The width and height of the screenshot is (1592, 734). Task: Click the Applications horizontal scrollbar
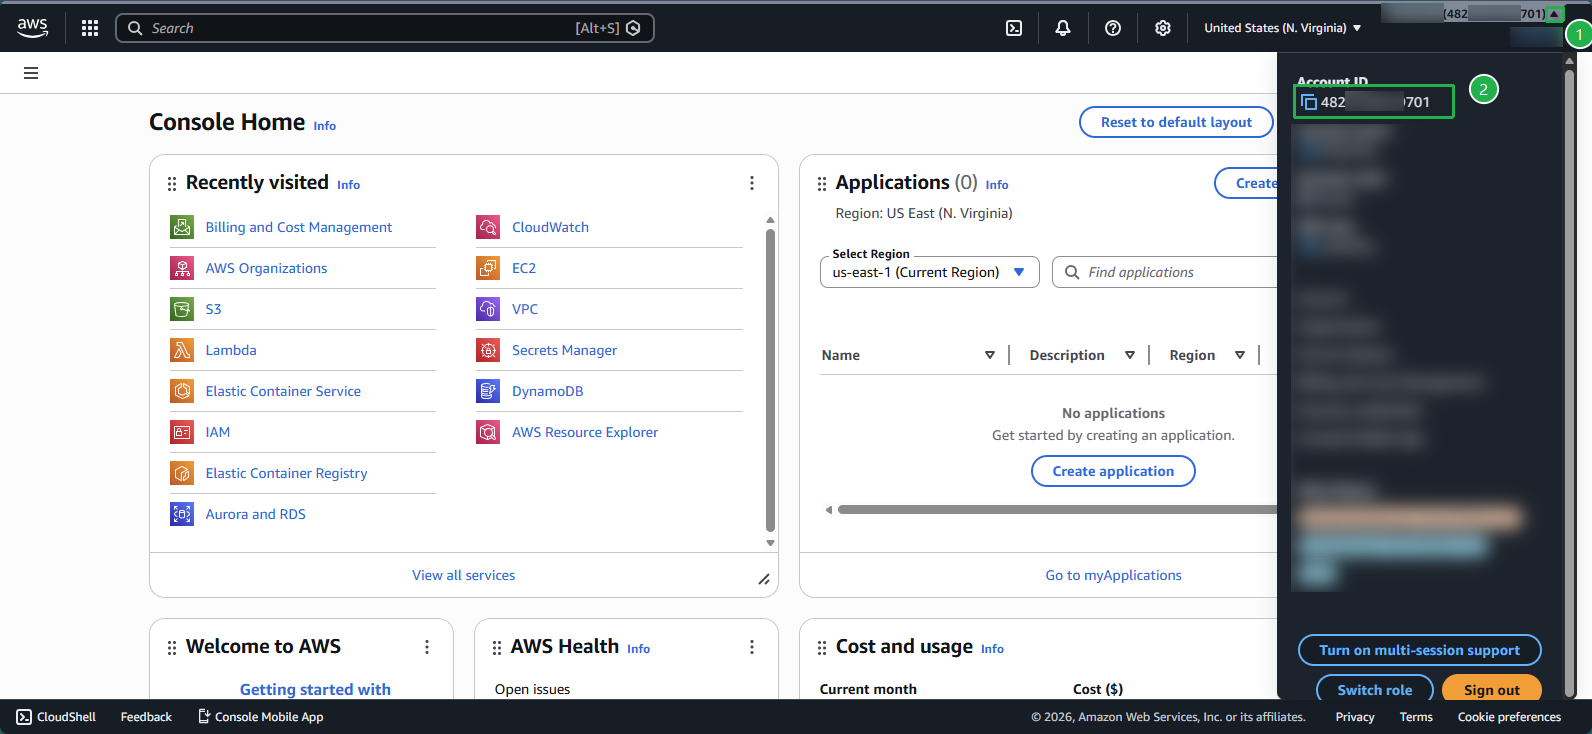tap(1057, 510)
